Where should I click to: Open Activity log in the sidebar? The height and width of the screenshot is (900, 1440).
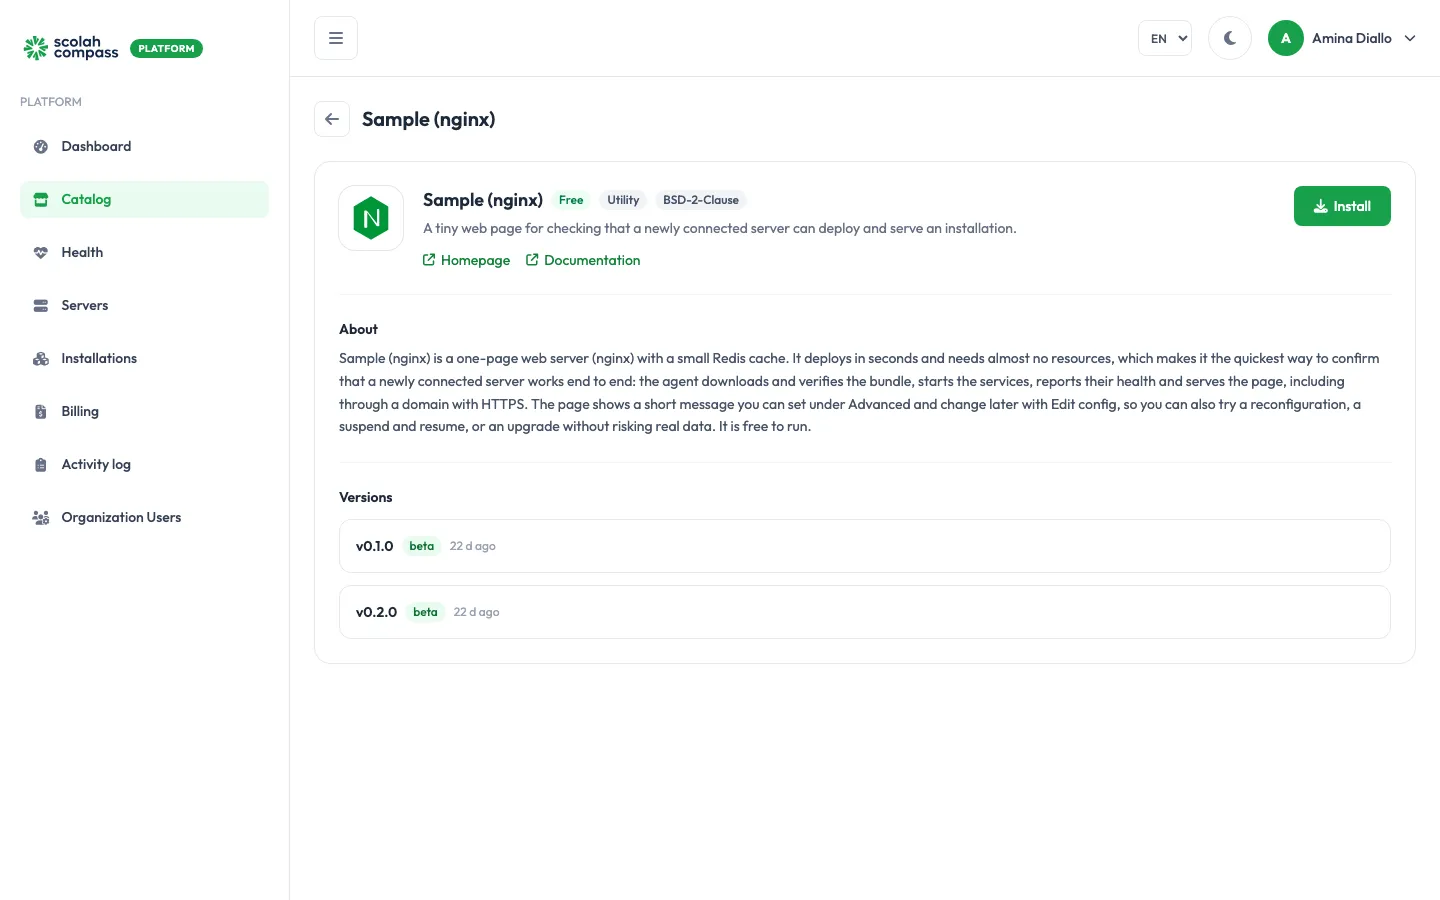pos(144,465)
